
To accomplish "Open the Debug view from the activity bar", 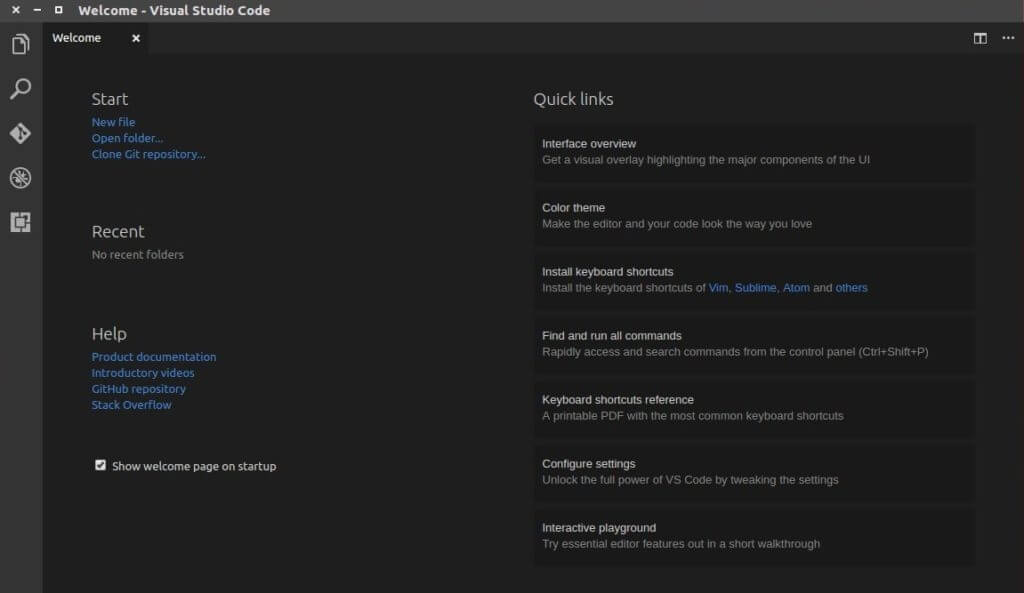I will pos(20,177).
